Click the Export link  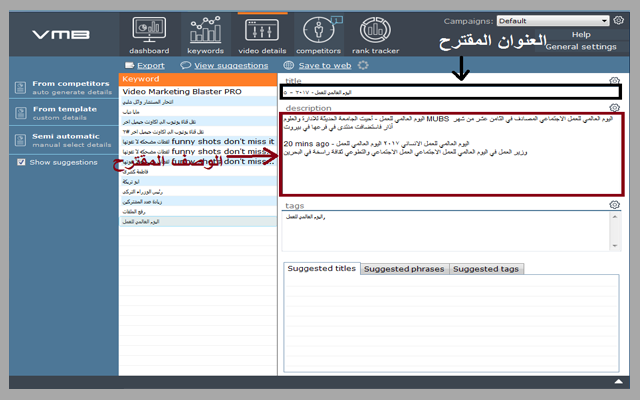[151, 65]
